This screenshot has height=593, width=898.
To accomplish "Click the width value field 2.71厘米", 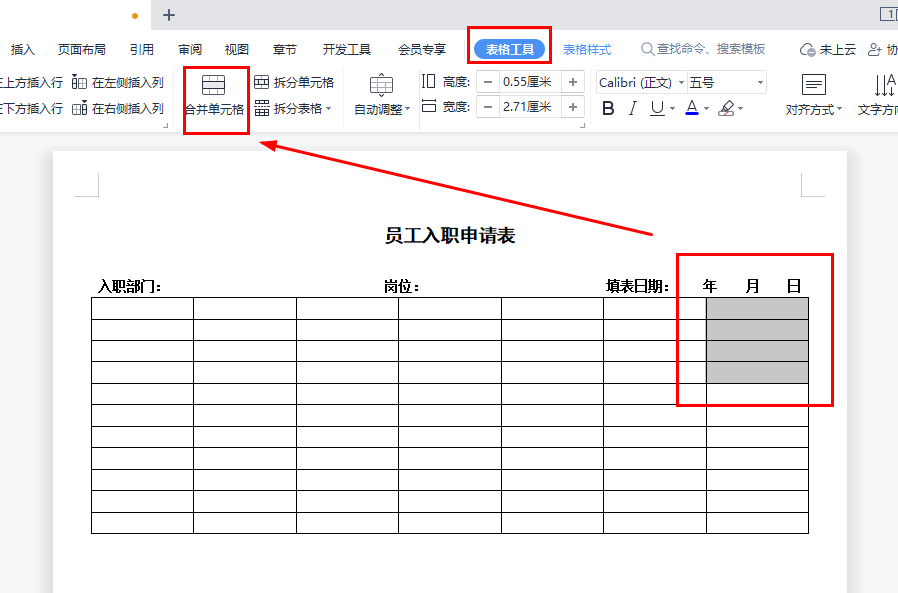I will (530, 107).
